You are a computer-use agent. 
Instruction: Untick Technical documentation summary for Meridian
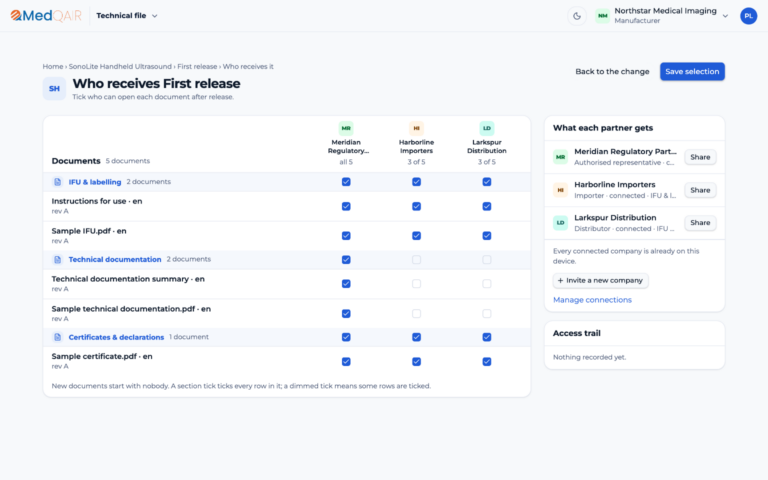[346, 284]
